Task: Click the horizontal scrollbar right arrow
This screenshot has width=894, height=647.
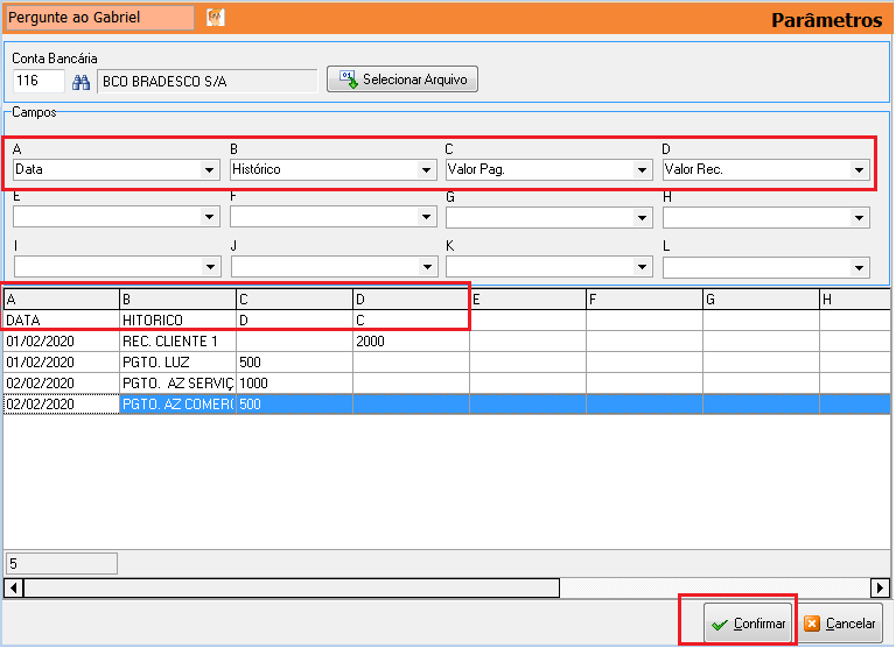Action: click(x=880, y=588)
